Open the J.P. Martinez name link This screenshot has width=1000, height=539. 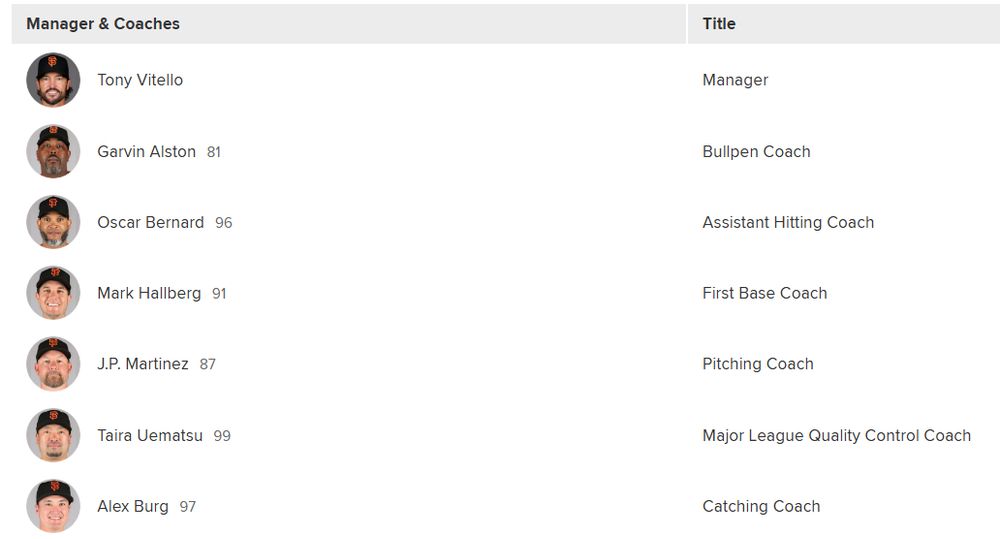coord(143,364)
